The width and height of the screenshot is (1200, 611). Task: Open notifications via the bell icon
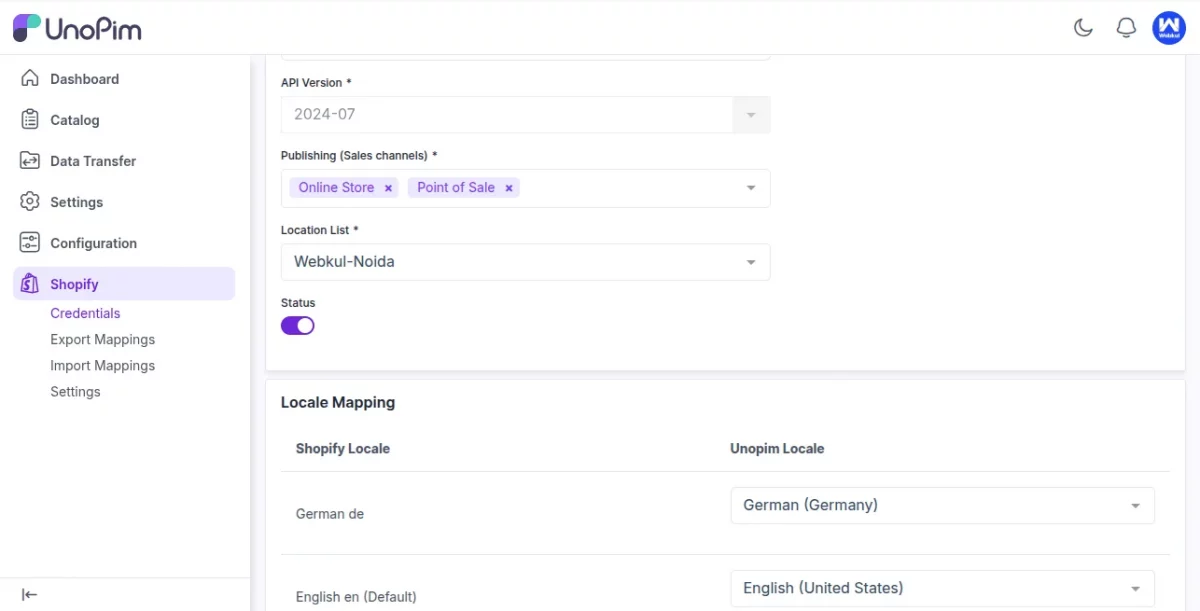pos(1126,27)
